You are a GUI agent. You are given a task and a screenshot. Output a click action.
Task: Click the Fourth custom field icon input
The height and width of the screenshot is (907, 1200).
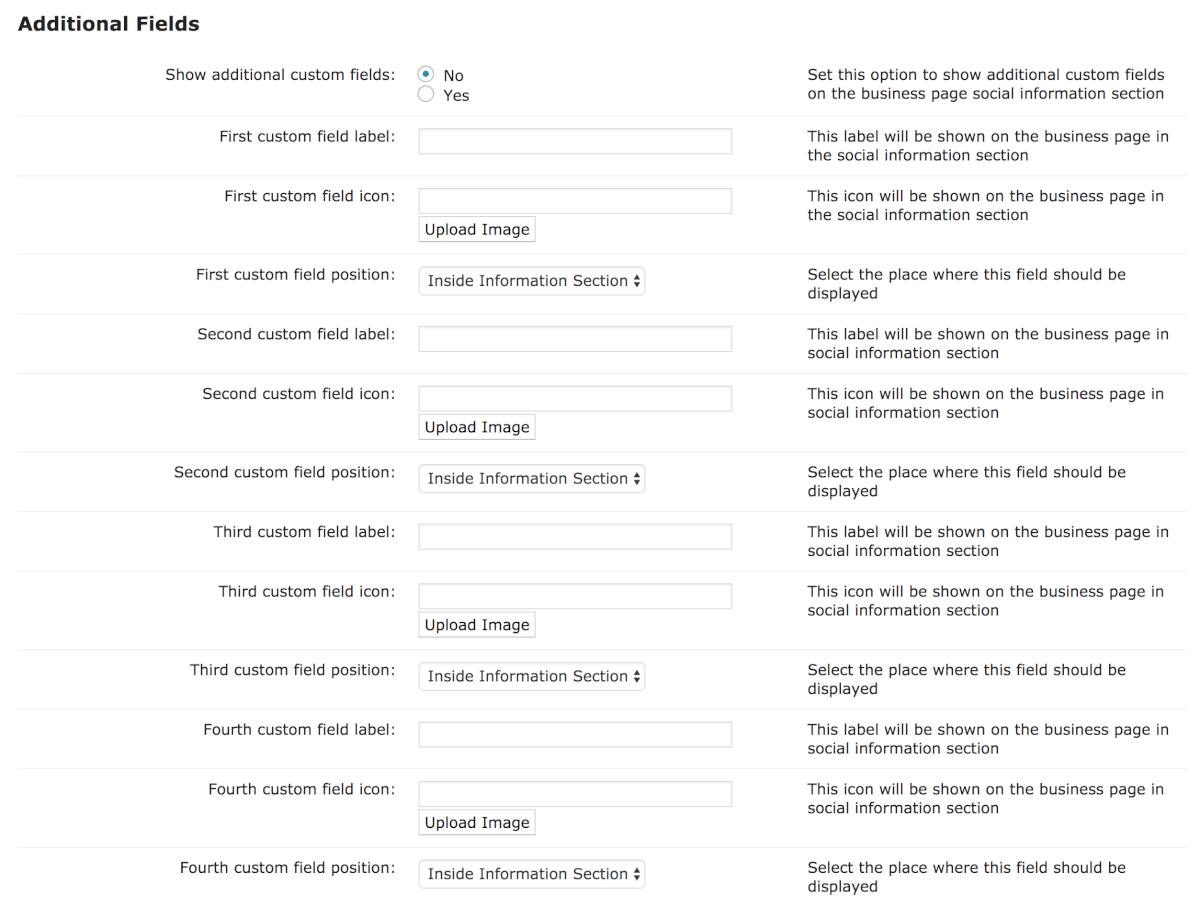pyautogui.click(x=575, y=794)
